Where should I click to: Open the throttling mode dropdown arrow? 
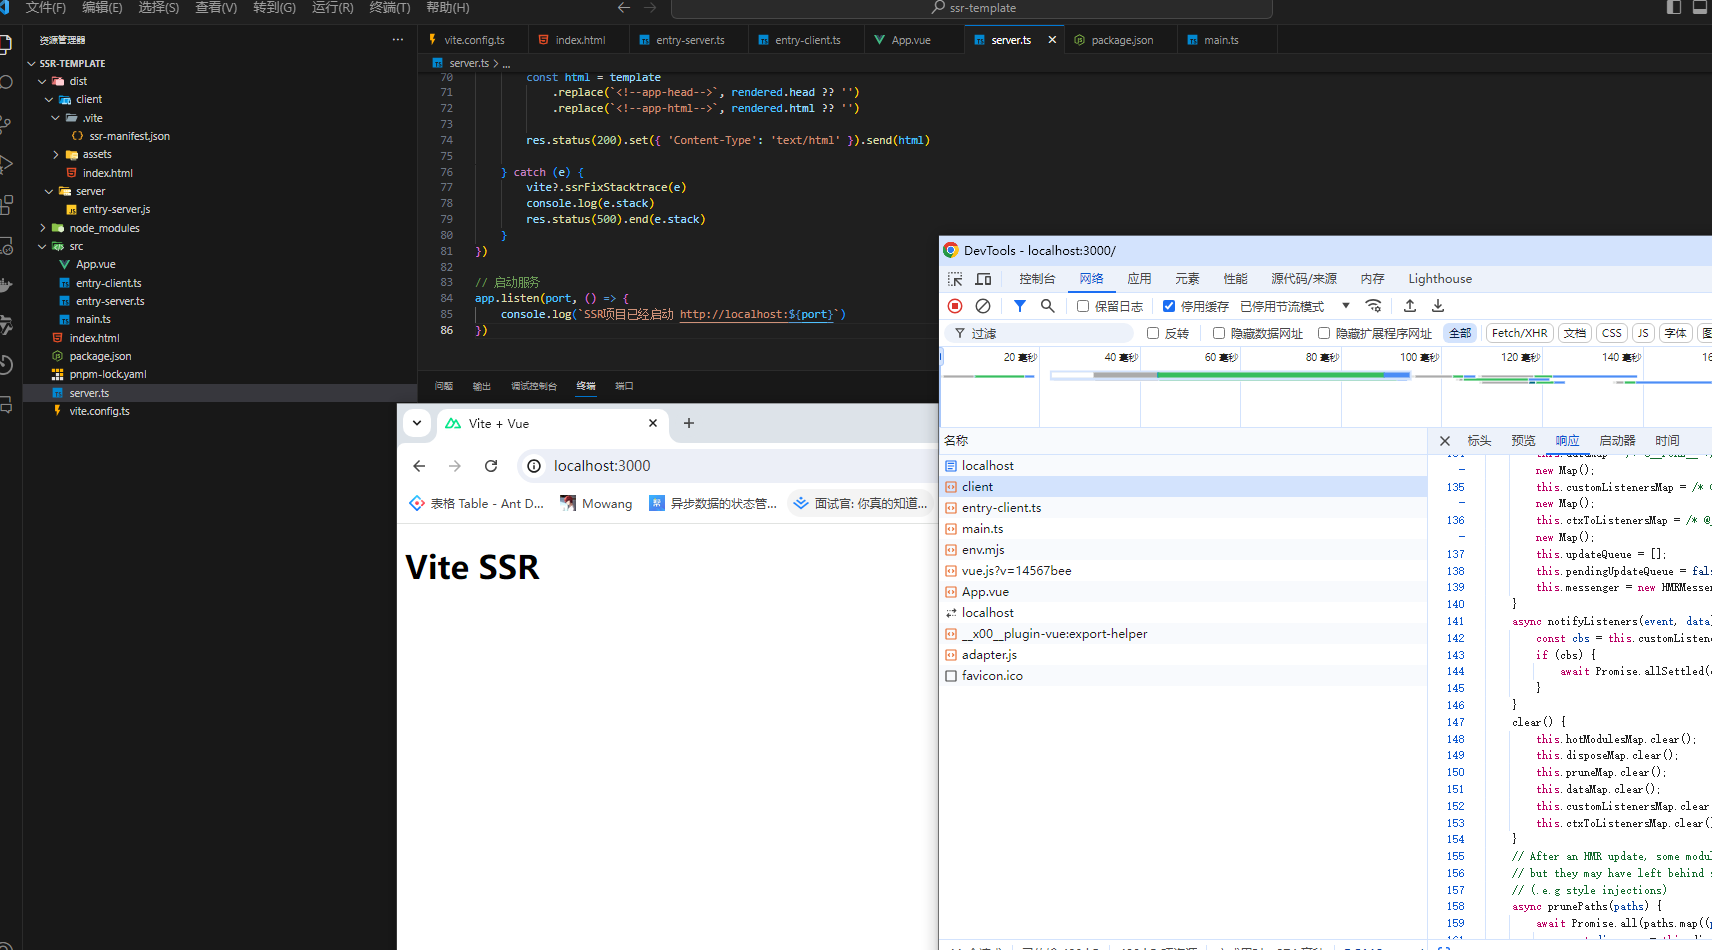click(1346, 306)
